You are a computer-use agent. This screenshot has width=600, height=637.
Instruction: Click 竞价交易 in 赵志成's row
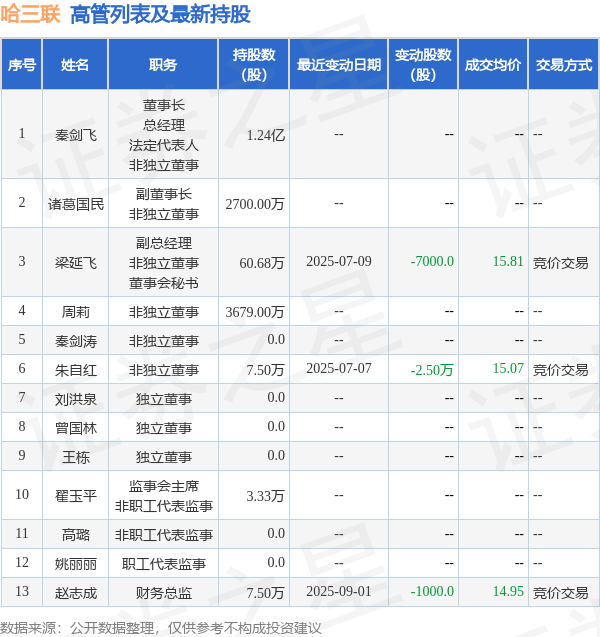click(x=560, y=593)
